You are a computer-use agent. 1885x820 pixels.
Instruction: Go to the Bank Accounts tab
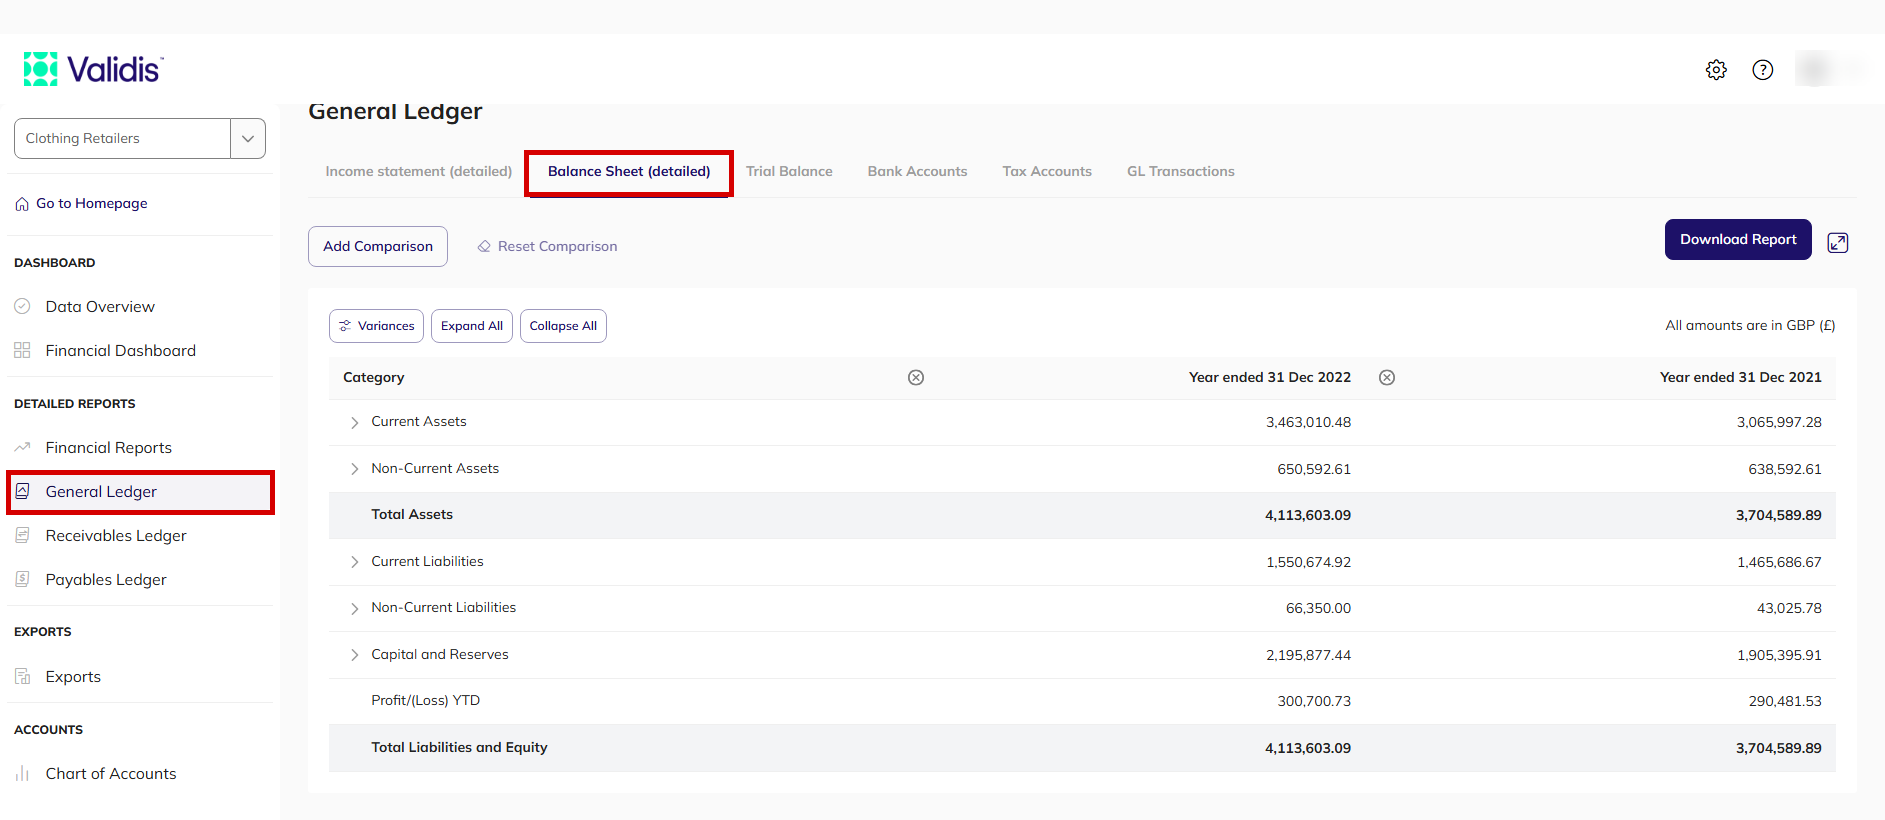point(917,171)
